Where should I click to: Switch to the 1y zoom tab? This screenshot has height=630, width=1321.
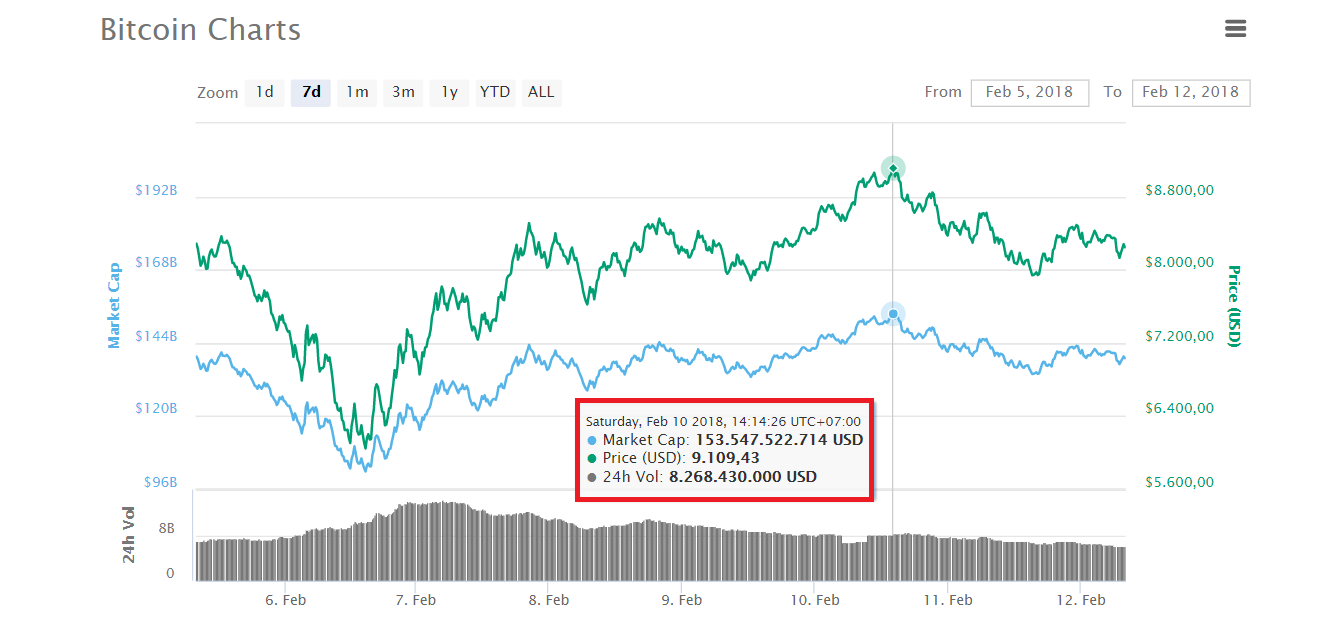point(448,92)
